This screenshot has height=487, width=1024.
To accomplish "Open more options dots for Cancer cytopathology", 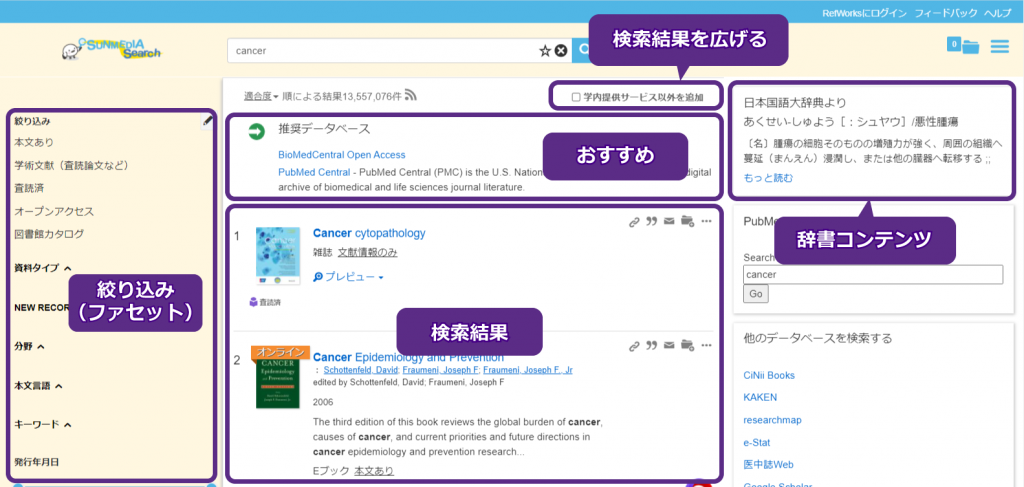I will tap(706, 222).
